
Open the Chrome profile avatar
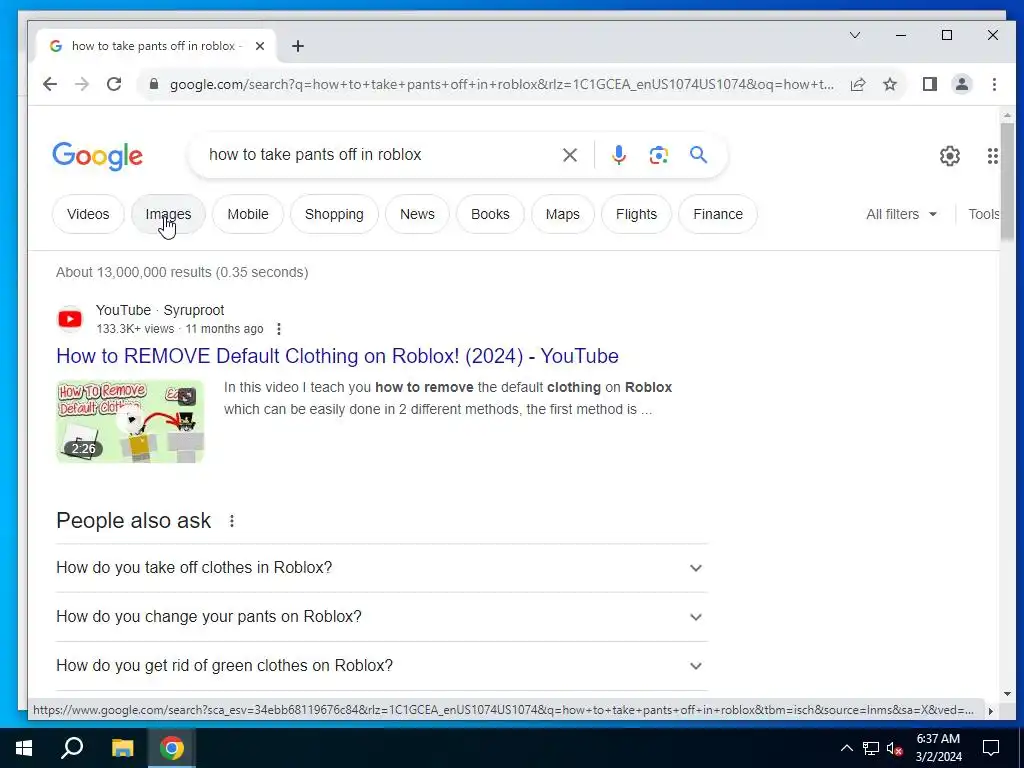(961, 84)
